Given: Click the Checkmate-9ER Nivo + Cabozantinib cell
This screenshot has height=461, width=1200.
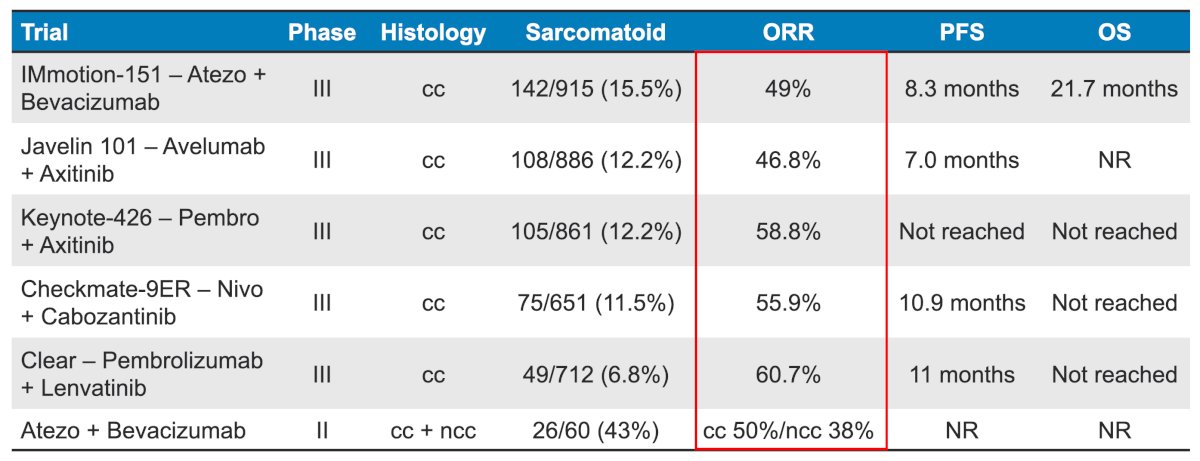Looking at the screenshot, I should 142,303.
